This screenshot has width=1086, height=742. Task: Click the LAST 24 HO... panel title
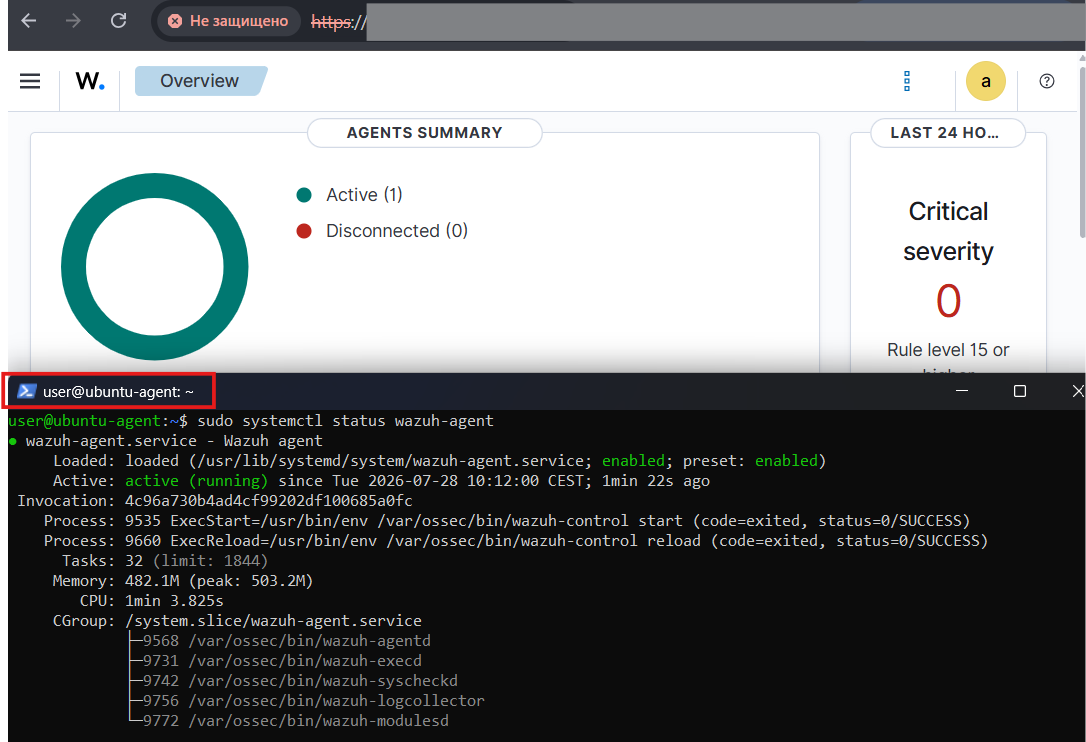point(947,133)
